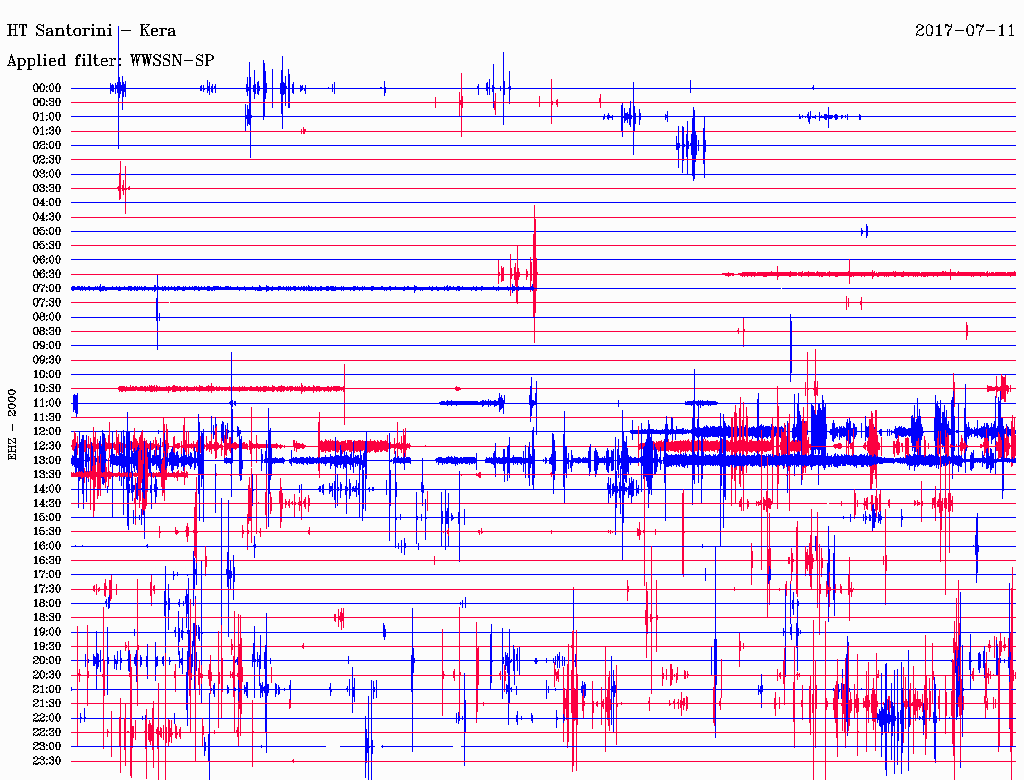Viewport: 1024px width, 780px height.
Task: Select the 21:00 time row label
Action: pyautogui.click(x=47, y=689)
